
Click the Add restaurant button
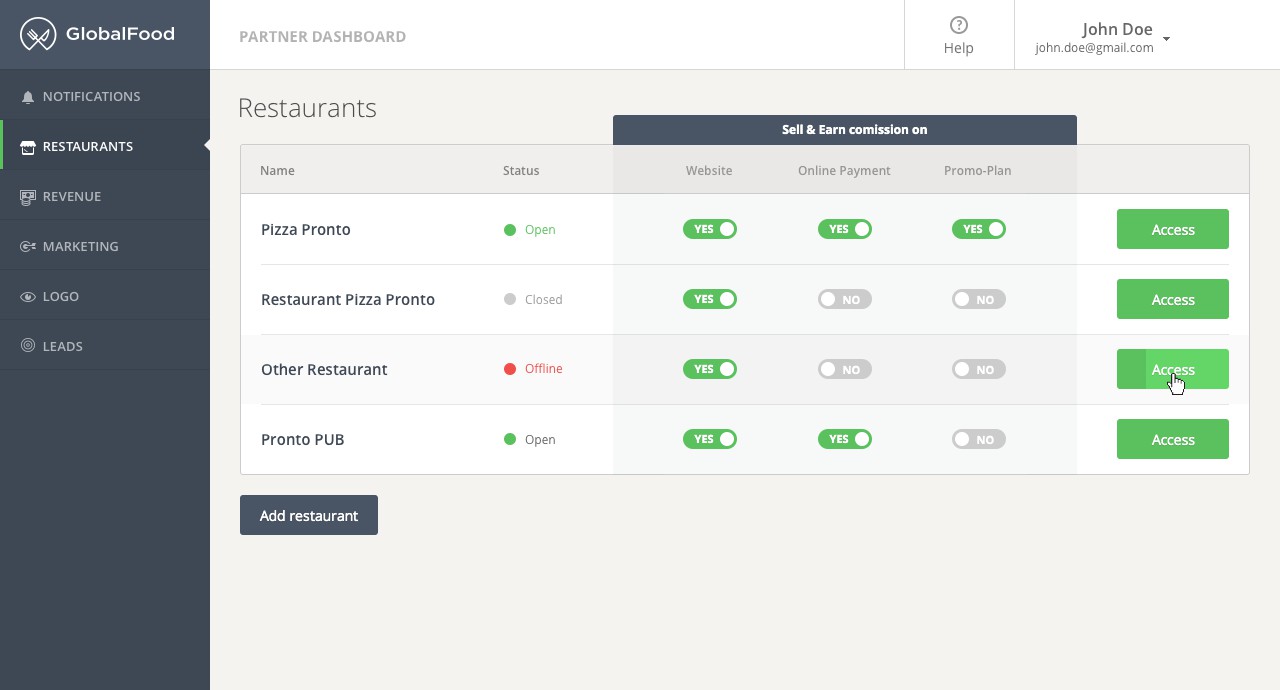pyautogui.click(x=309, y=515)
